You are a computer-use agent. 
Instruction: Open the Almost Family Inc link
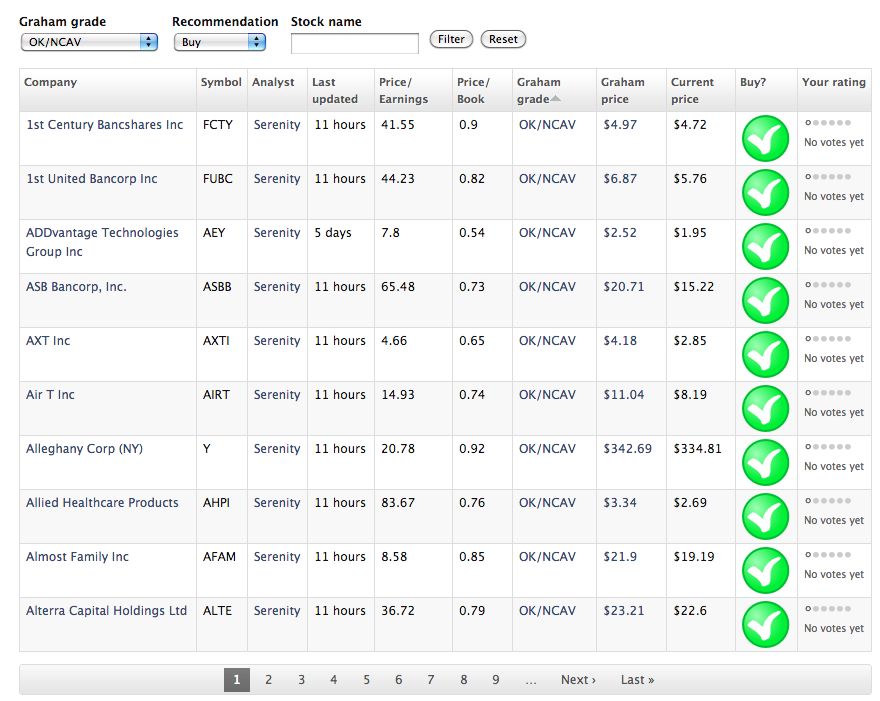(77, 557)
